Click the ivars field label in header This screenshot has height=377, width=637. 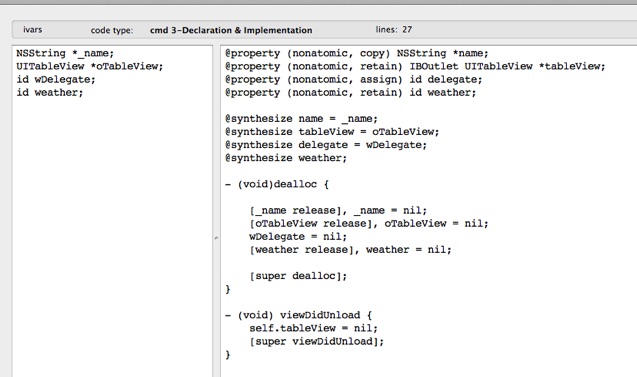tap(32, 30)
